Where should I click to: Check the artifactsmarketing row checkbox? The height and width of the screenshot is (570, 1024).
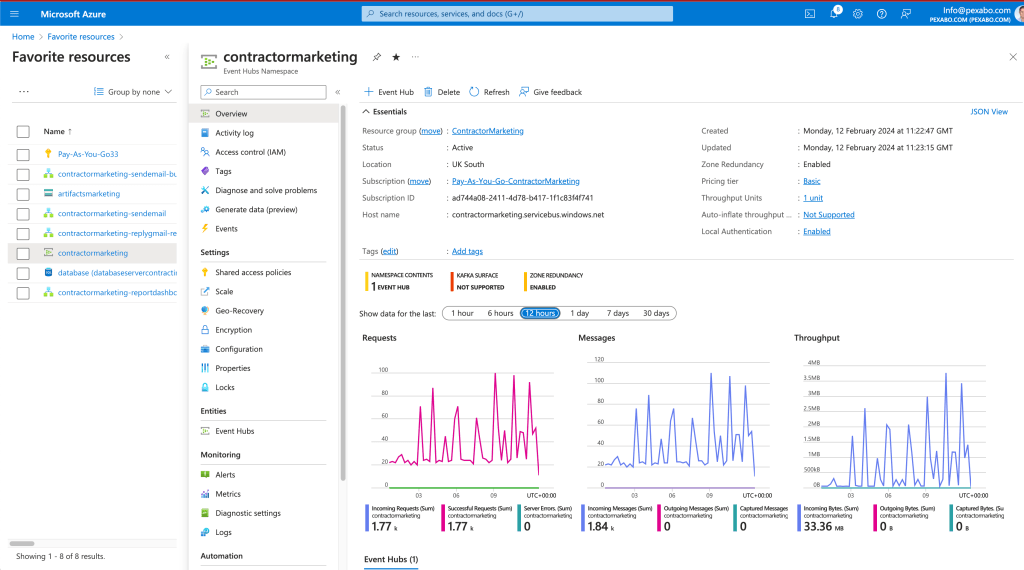click(23, 194)
